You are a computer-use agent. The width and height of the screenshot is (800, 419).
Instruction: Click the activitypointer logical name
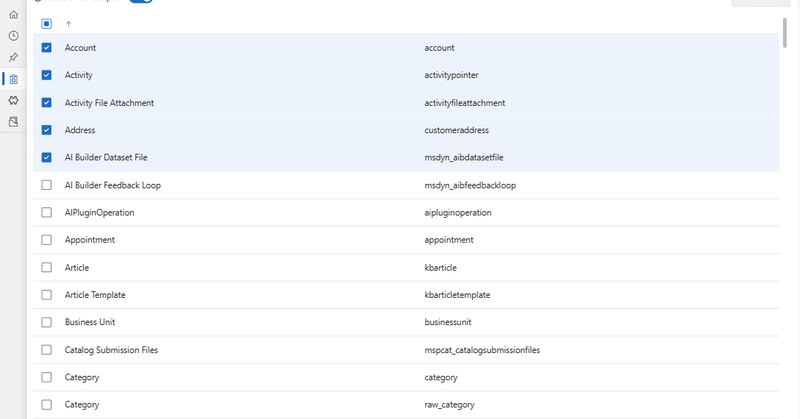[452, 75]
